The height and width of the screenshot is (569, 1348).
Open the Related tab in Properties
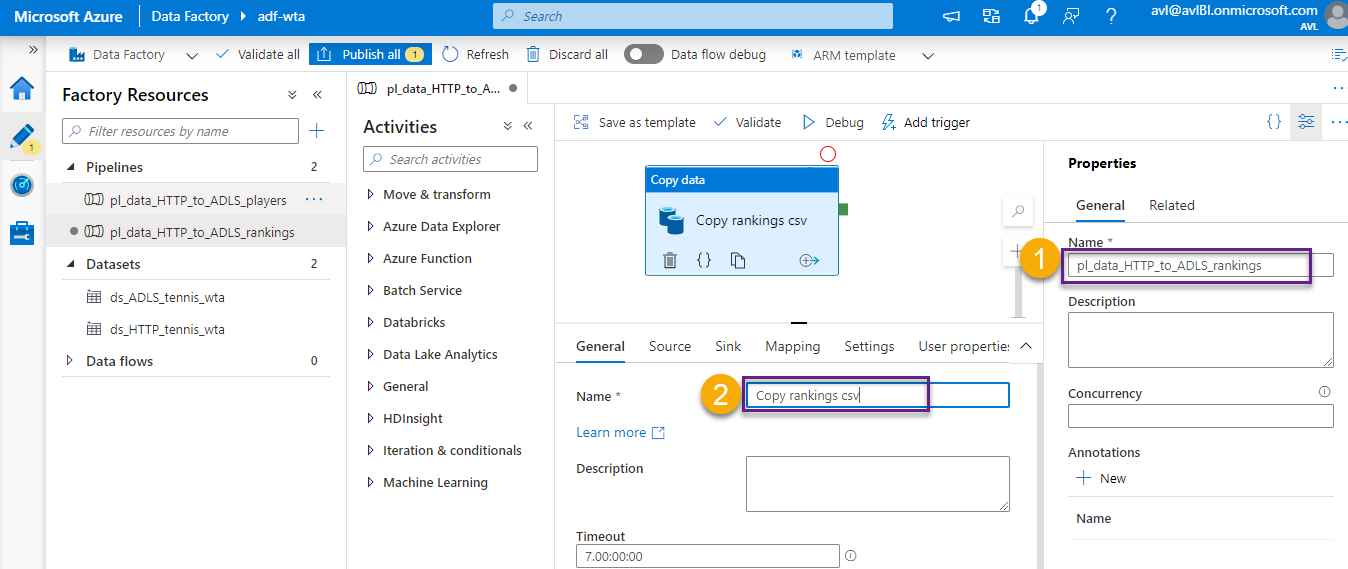coord(1171,205)
